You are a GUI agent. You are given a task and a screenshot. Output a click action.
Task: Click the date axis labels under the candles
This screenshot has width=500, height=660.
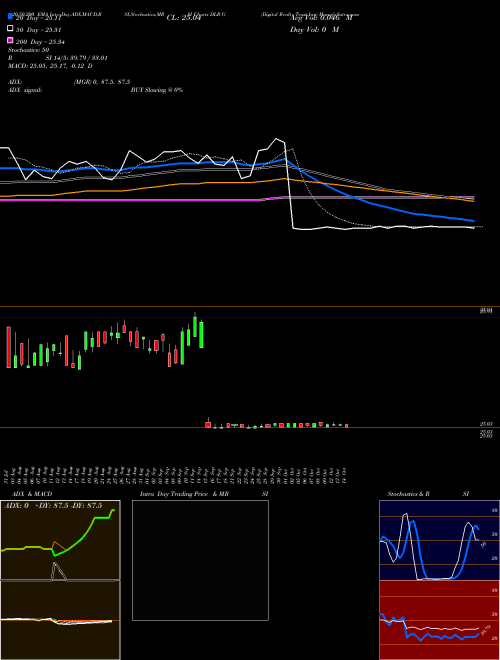click(x=176, y=476)
